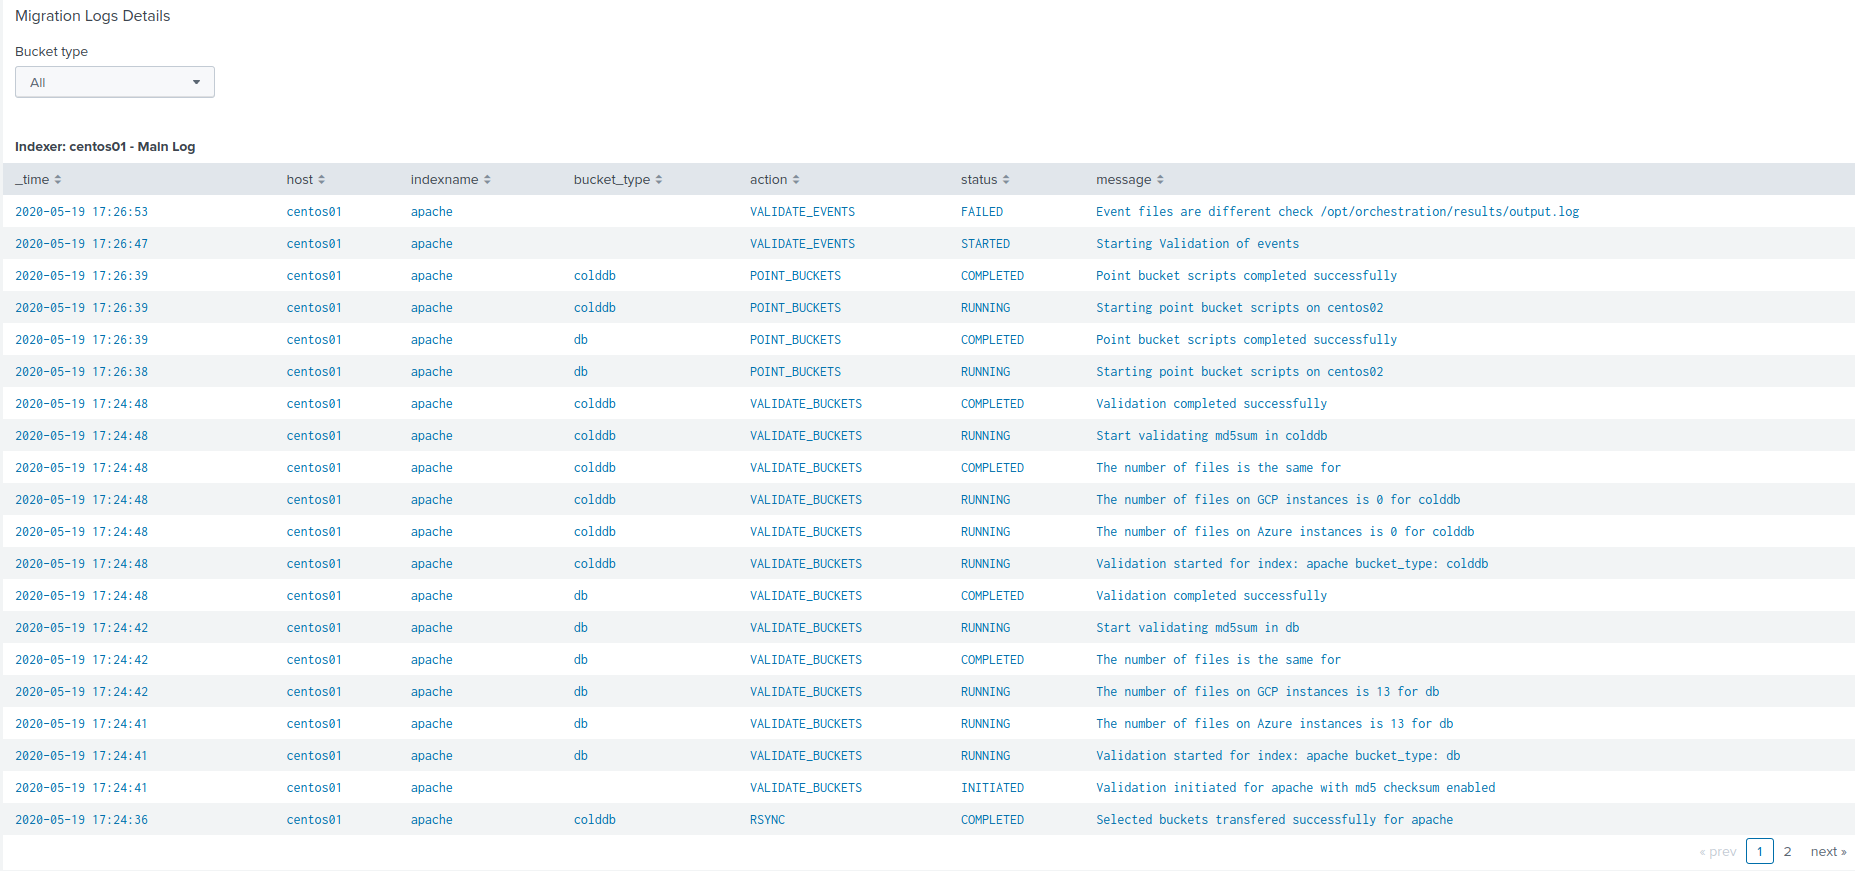The height and width of the screenshot is (871, 1855).
Task: Click 'Selected buckets transfered successfully' message
Action: click(x=1274, y=819)
